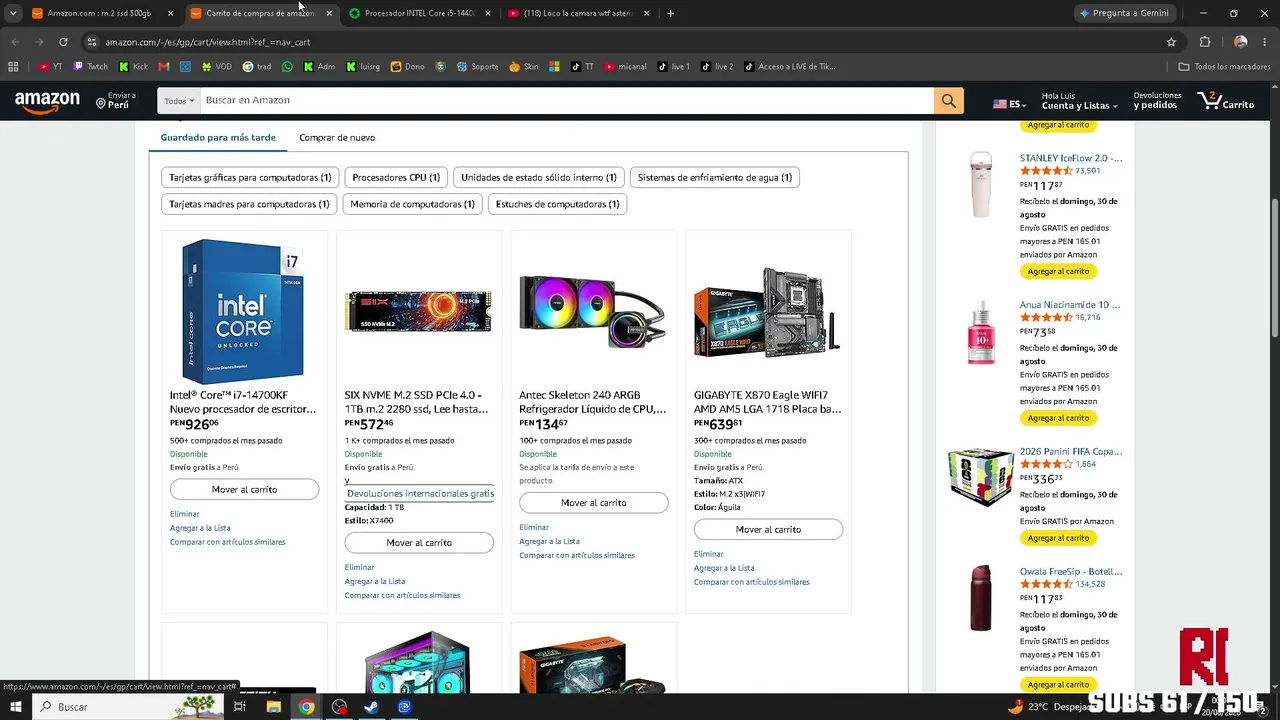Viewport: 1280px width, 720px height.
Task: Reload the page with the refresh icon
Action: [x=63, y=42]
